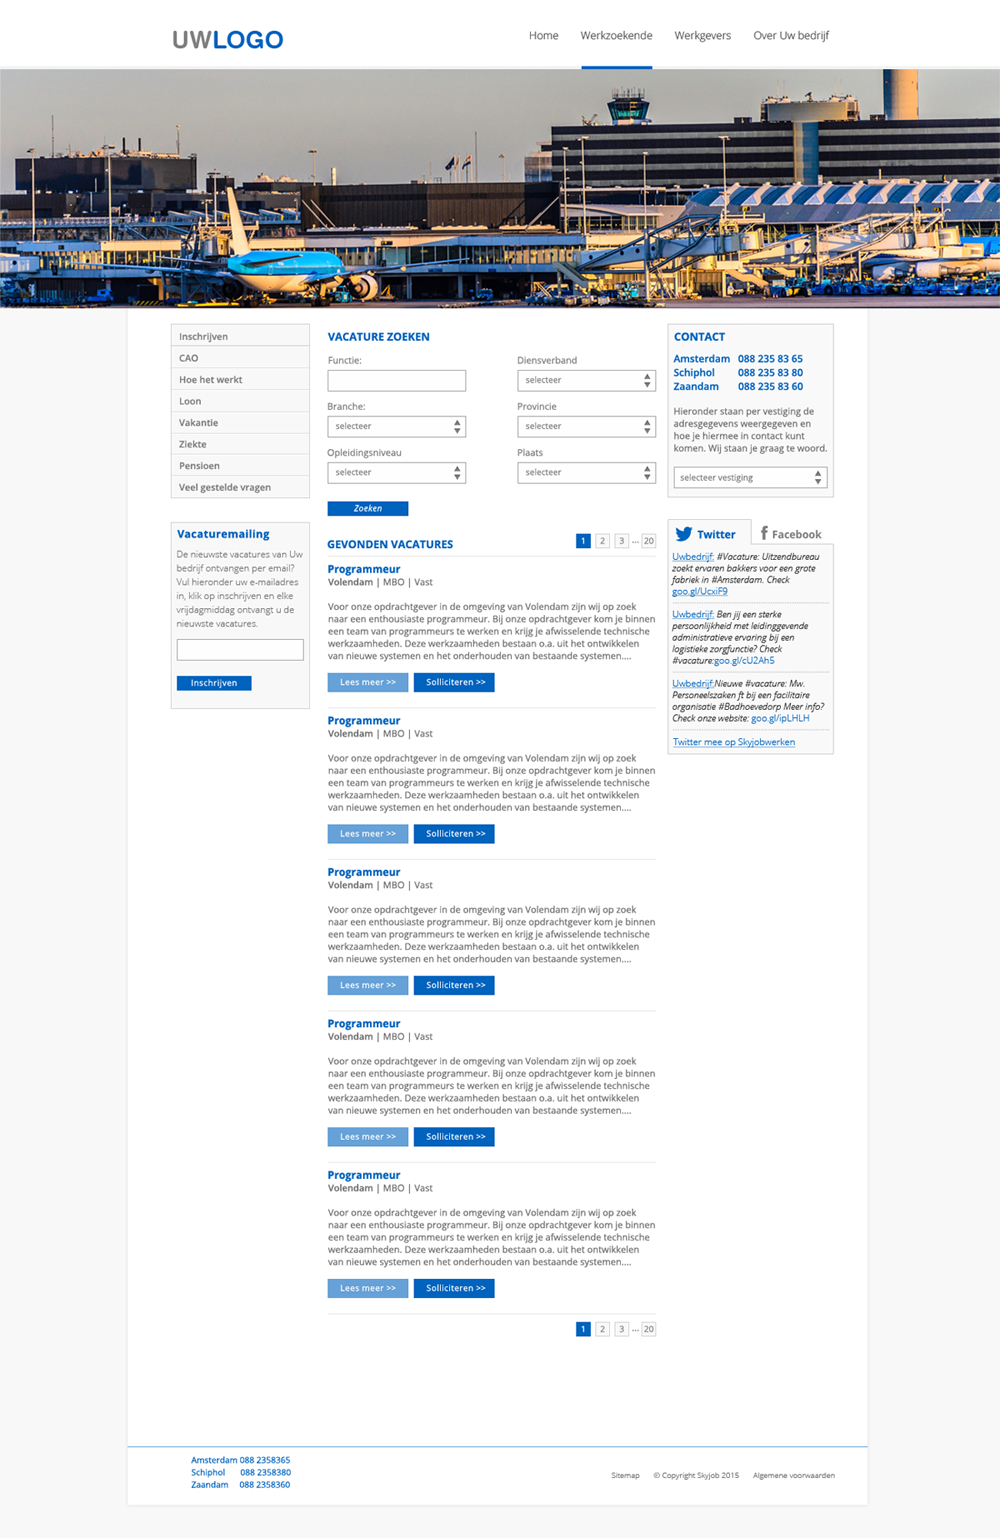Screen dimensions: 1000x1538
Task: Jump to page 20 in bottom pagination
Action: pos(648,1329)
